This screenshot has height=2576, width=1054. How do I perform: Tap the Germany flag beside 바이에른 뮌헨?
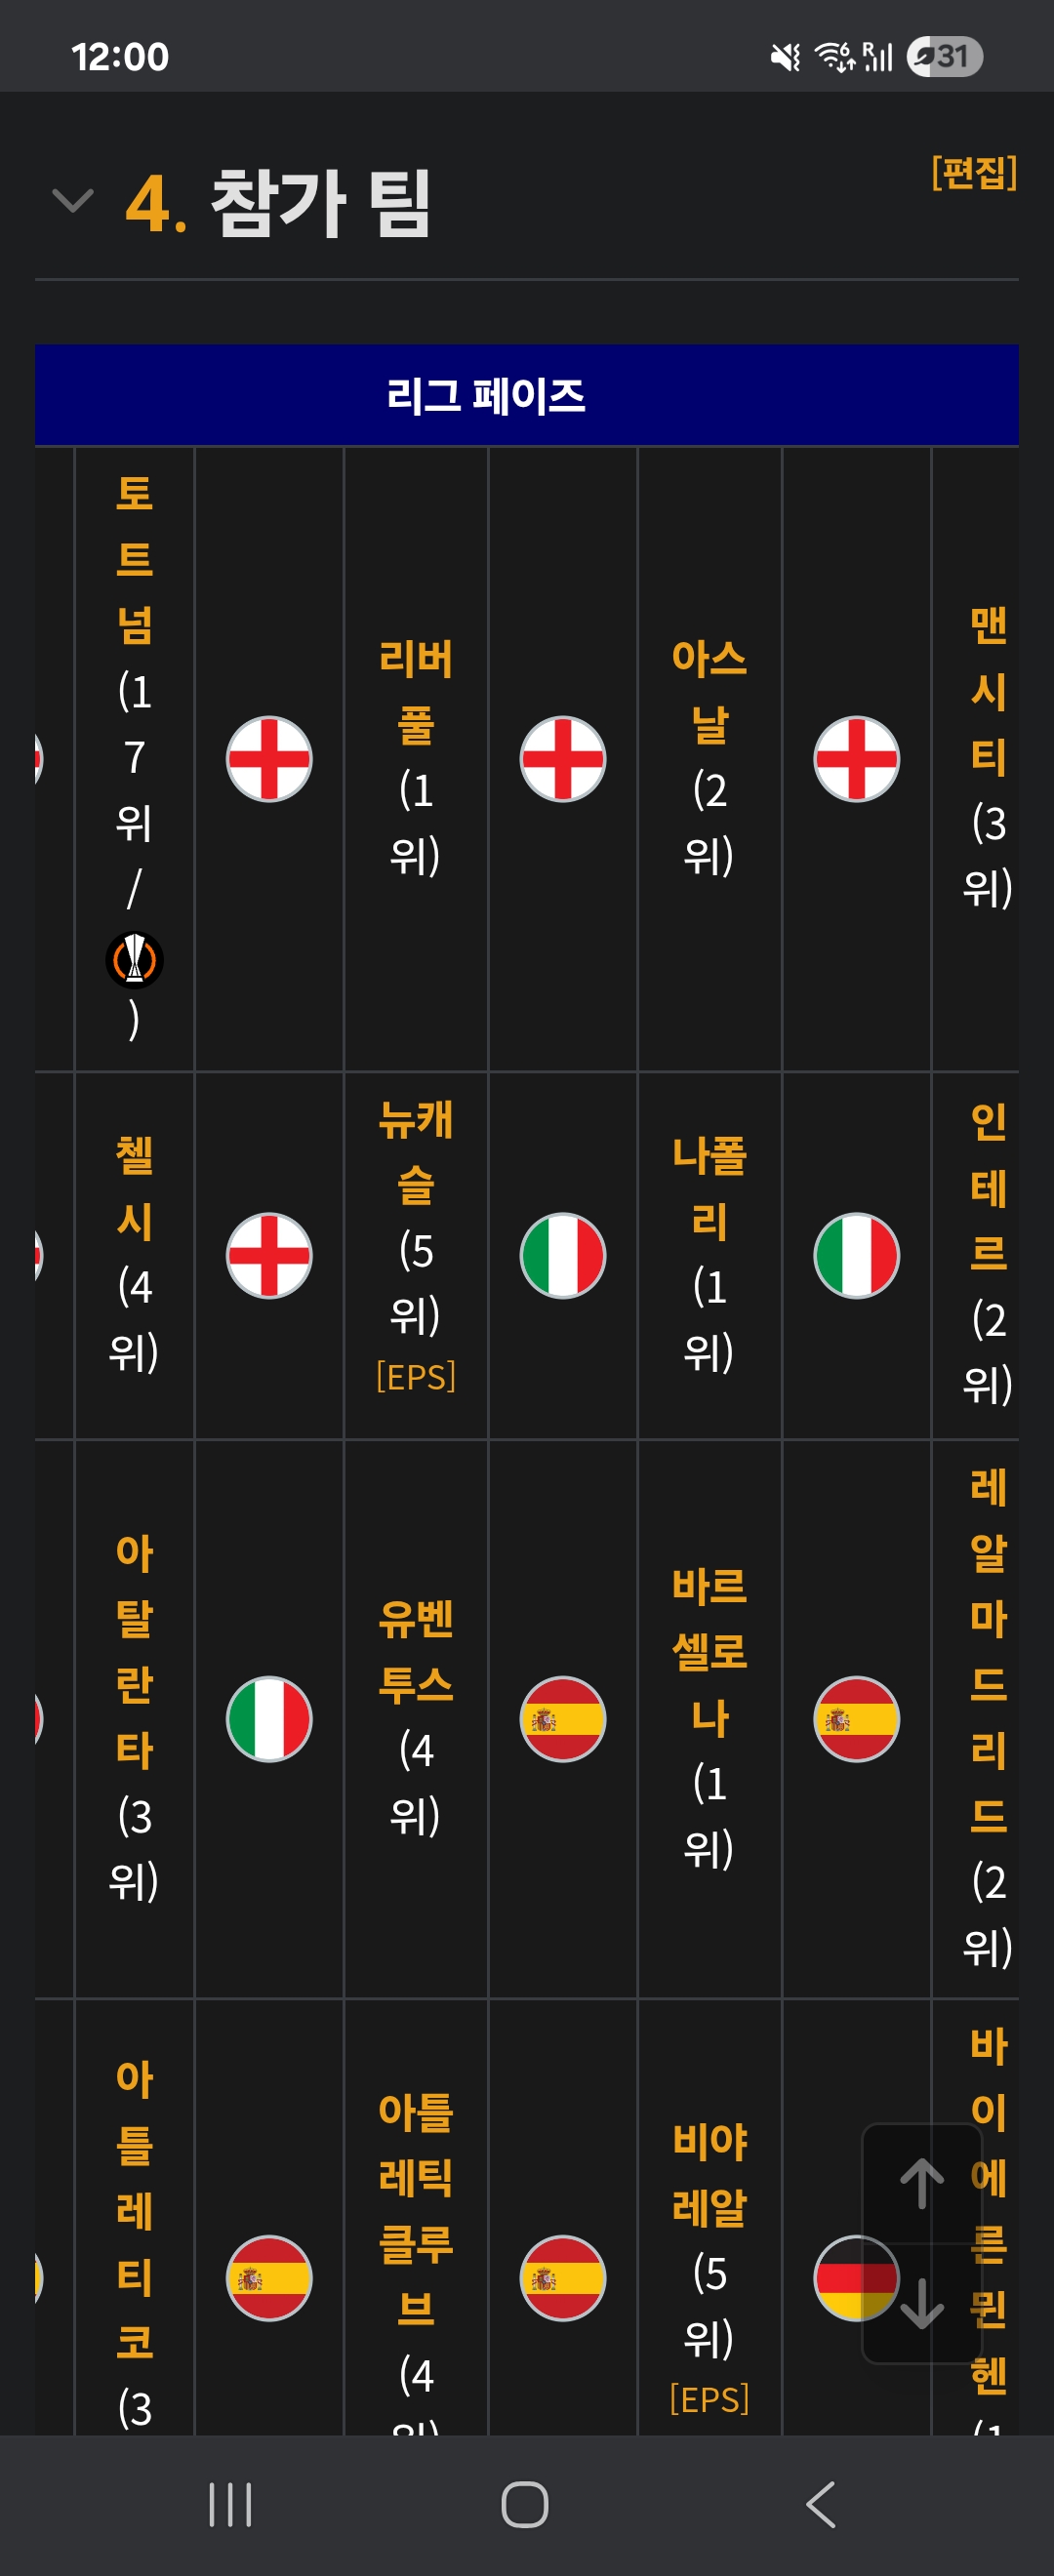[856, 2278]
